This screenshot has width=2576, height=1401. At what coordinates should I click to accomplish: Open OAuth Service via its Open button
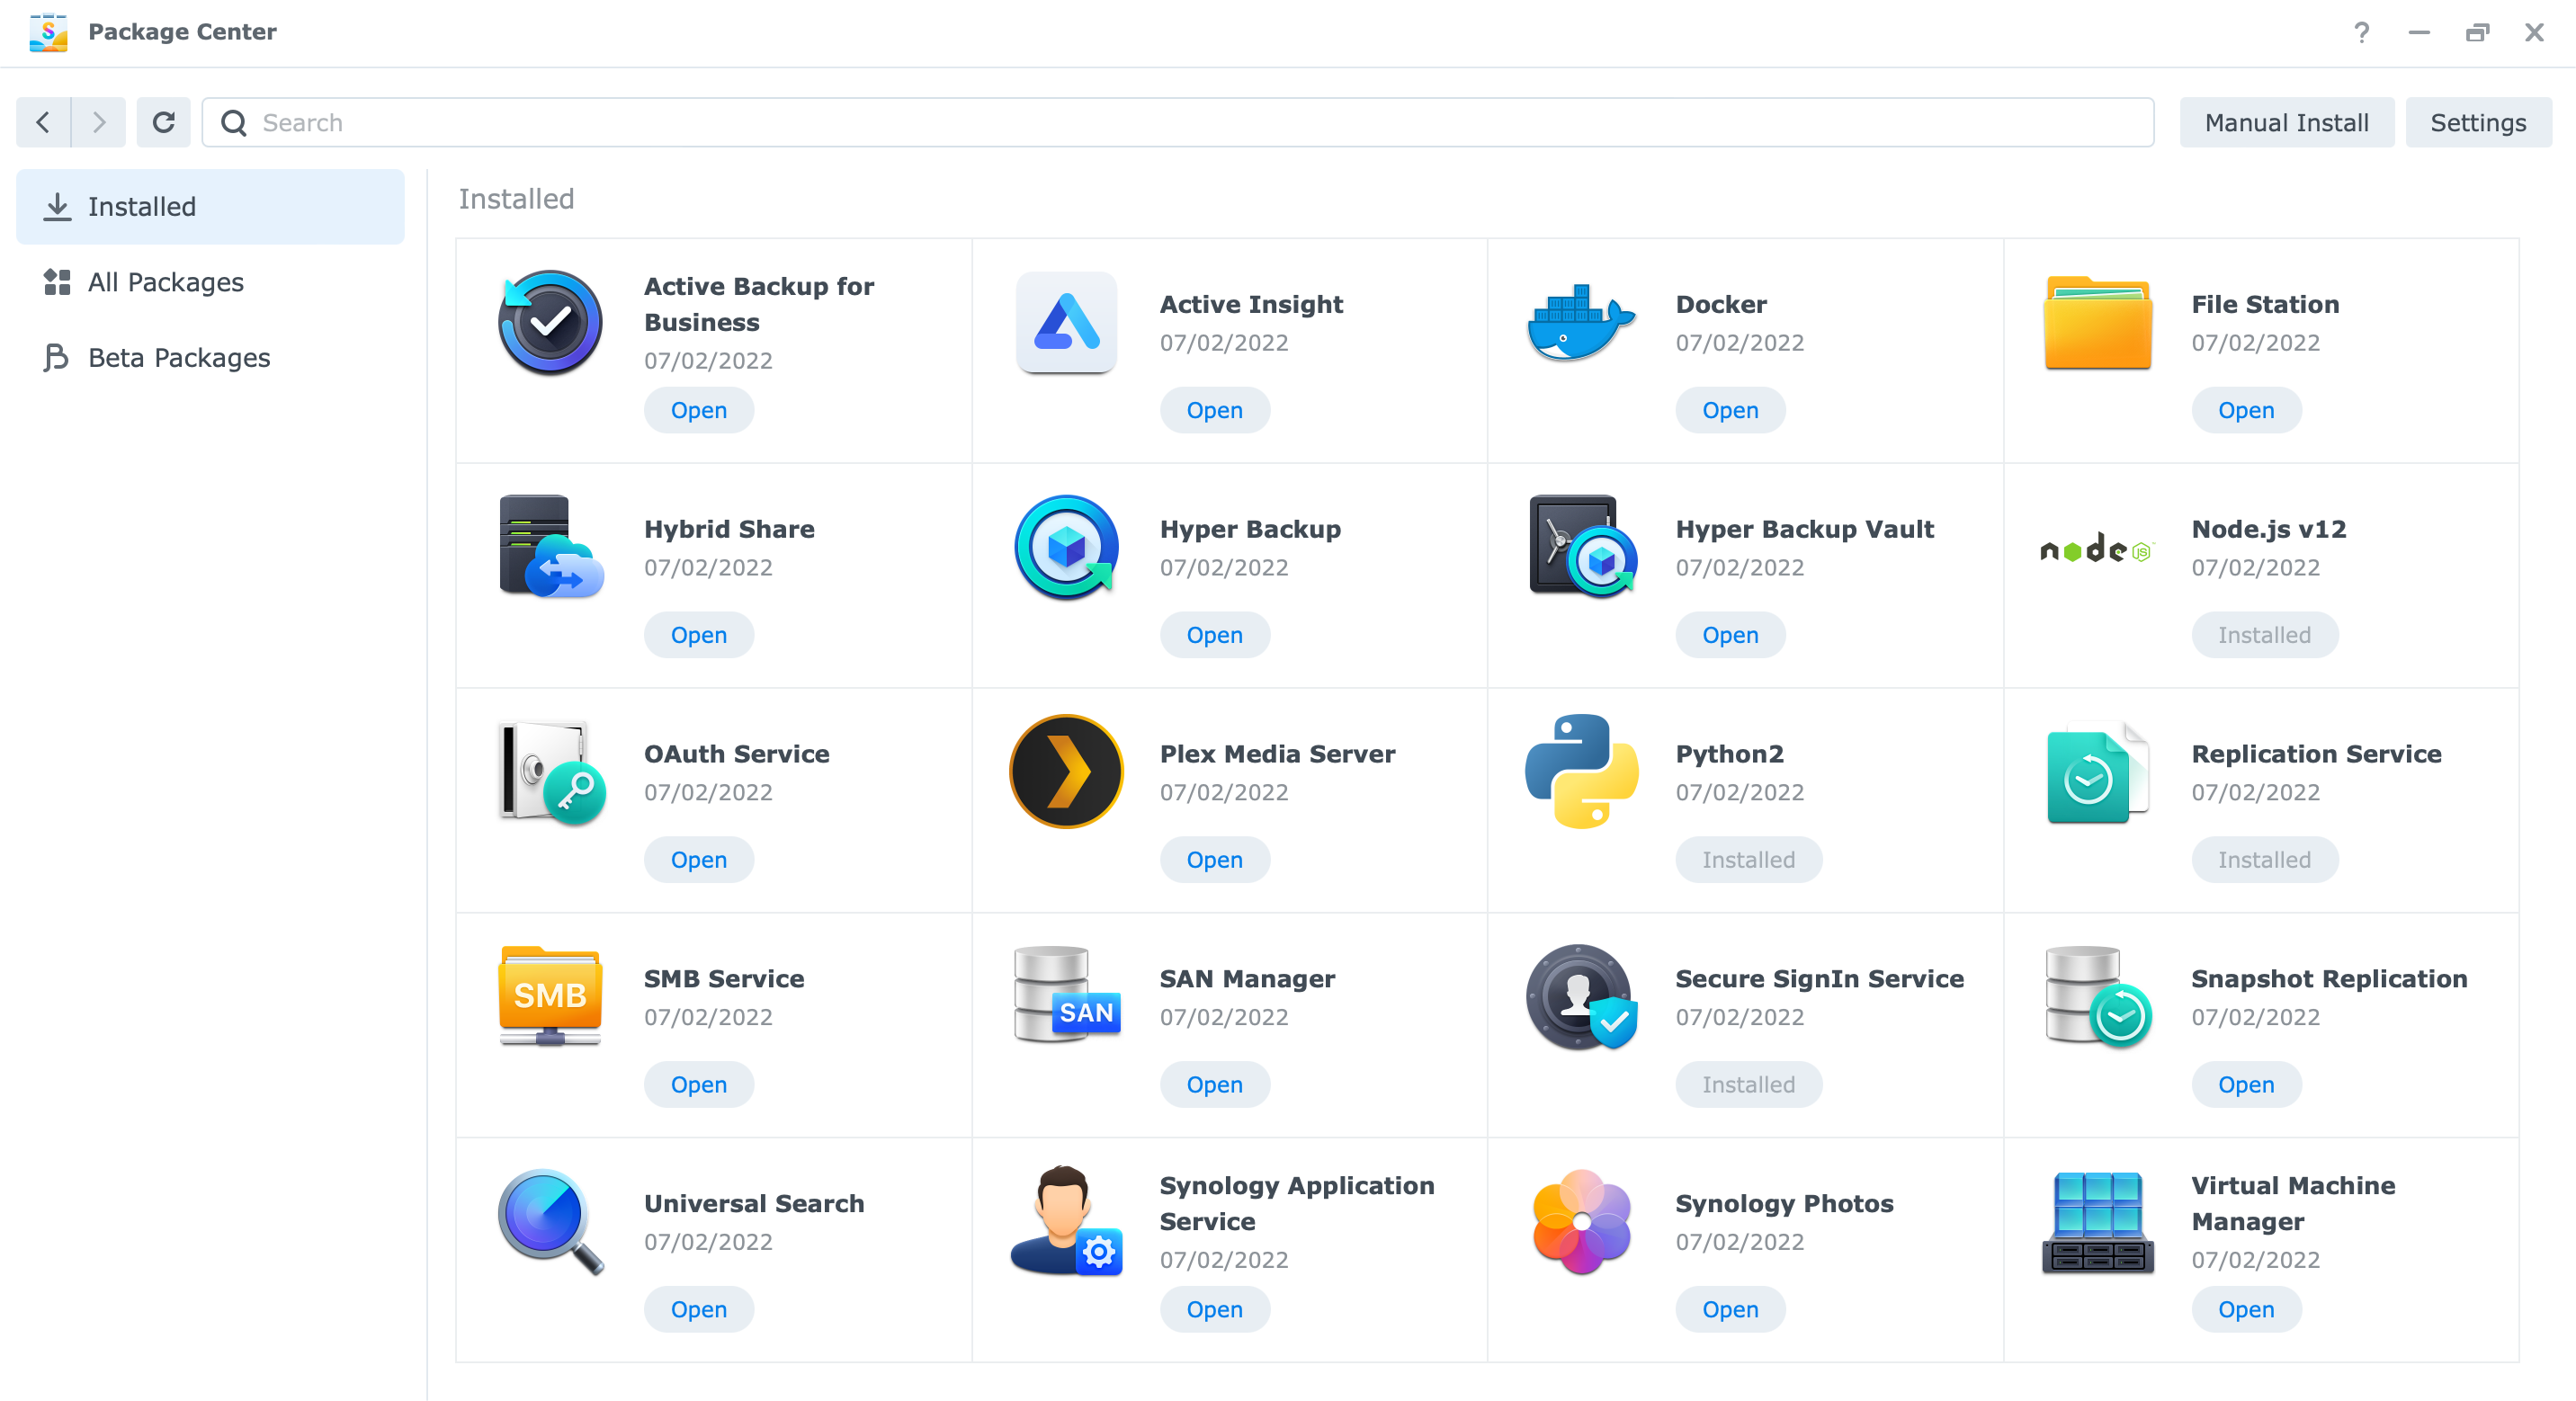click(698, 860)
